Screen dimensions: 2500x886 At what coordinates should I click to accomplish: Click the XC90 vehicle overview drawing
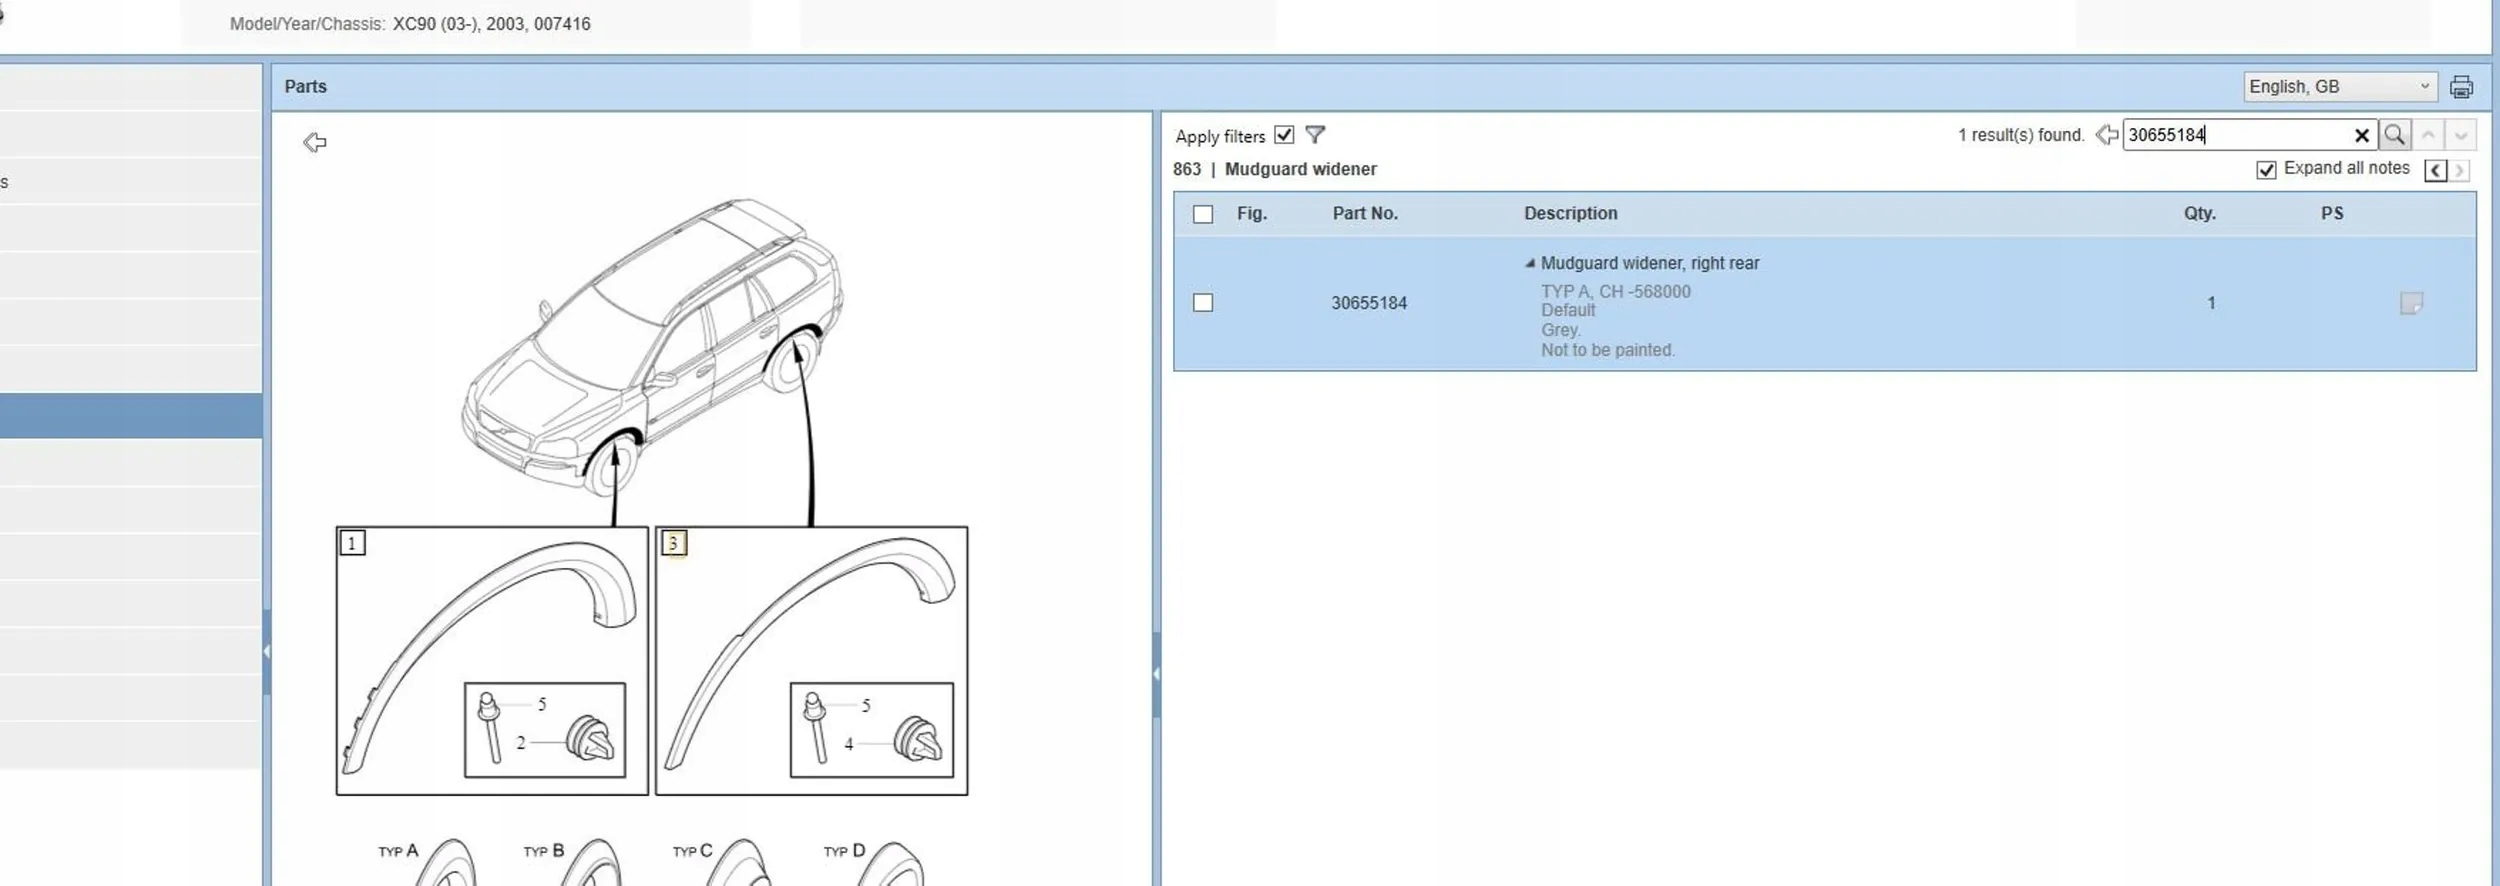[x=652, y=347]
